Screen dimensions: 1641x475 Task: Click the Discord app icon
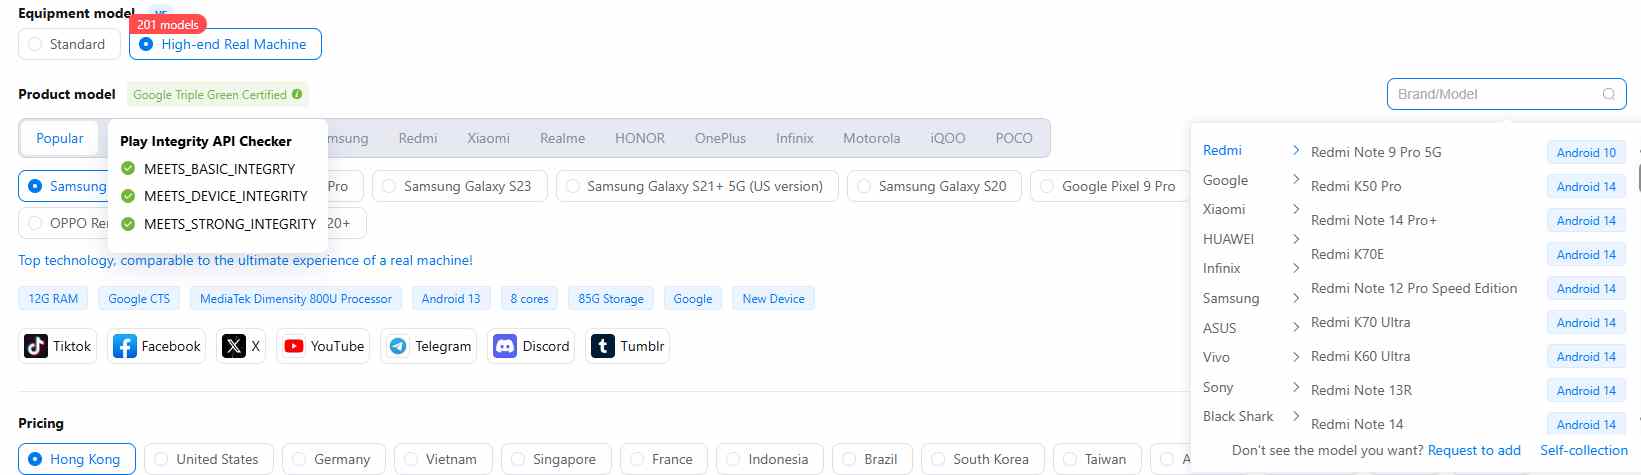click(x=505, y=346)
